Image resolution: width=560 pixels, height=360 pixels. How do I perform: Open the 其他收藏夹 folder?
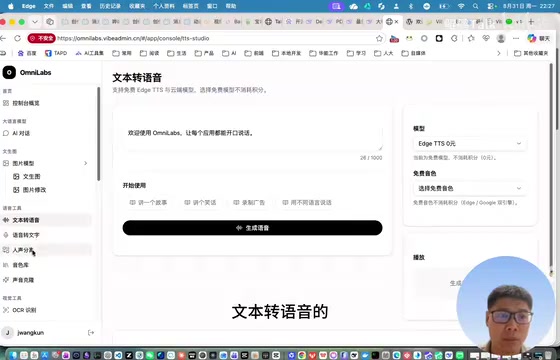(531, 53)
